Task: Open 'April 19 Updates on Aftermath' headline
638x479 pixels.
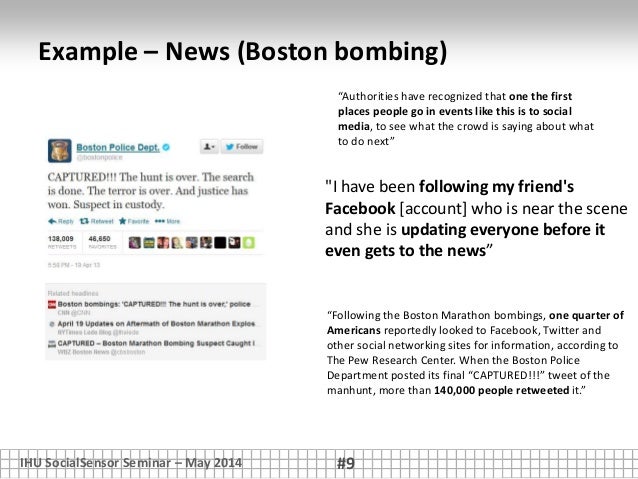Action: [x=156, y=324]
